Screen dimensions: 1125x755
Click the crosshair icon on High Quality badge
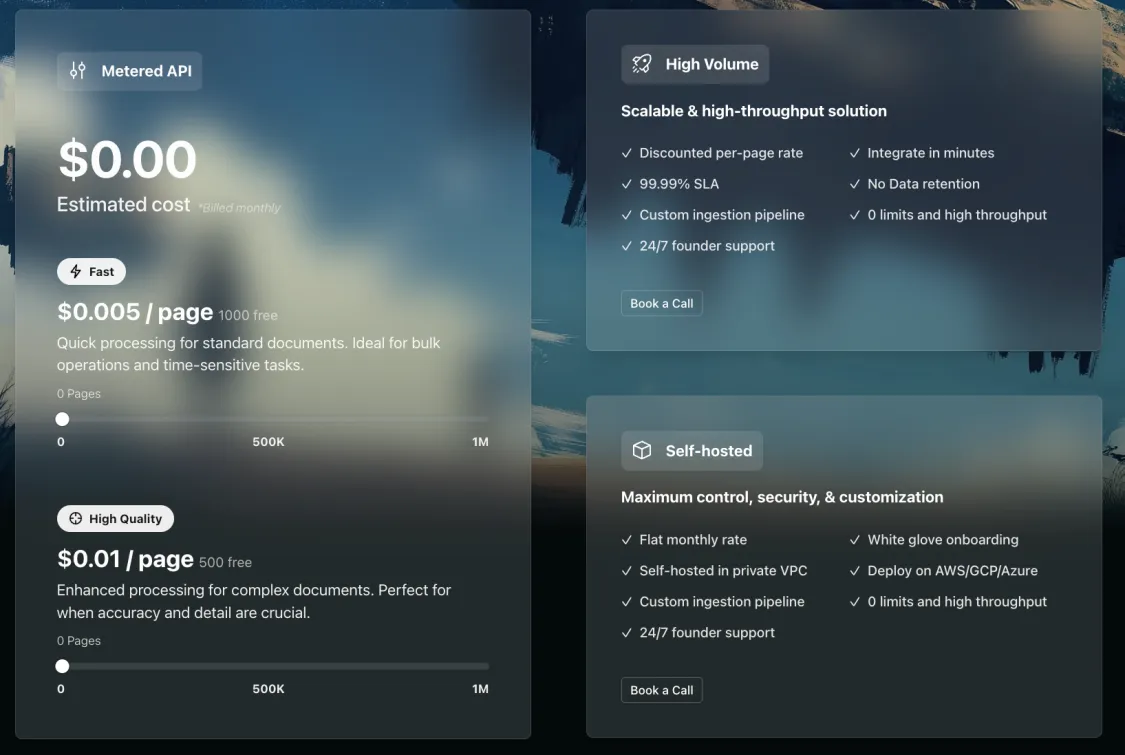76,519
